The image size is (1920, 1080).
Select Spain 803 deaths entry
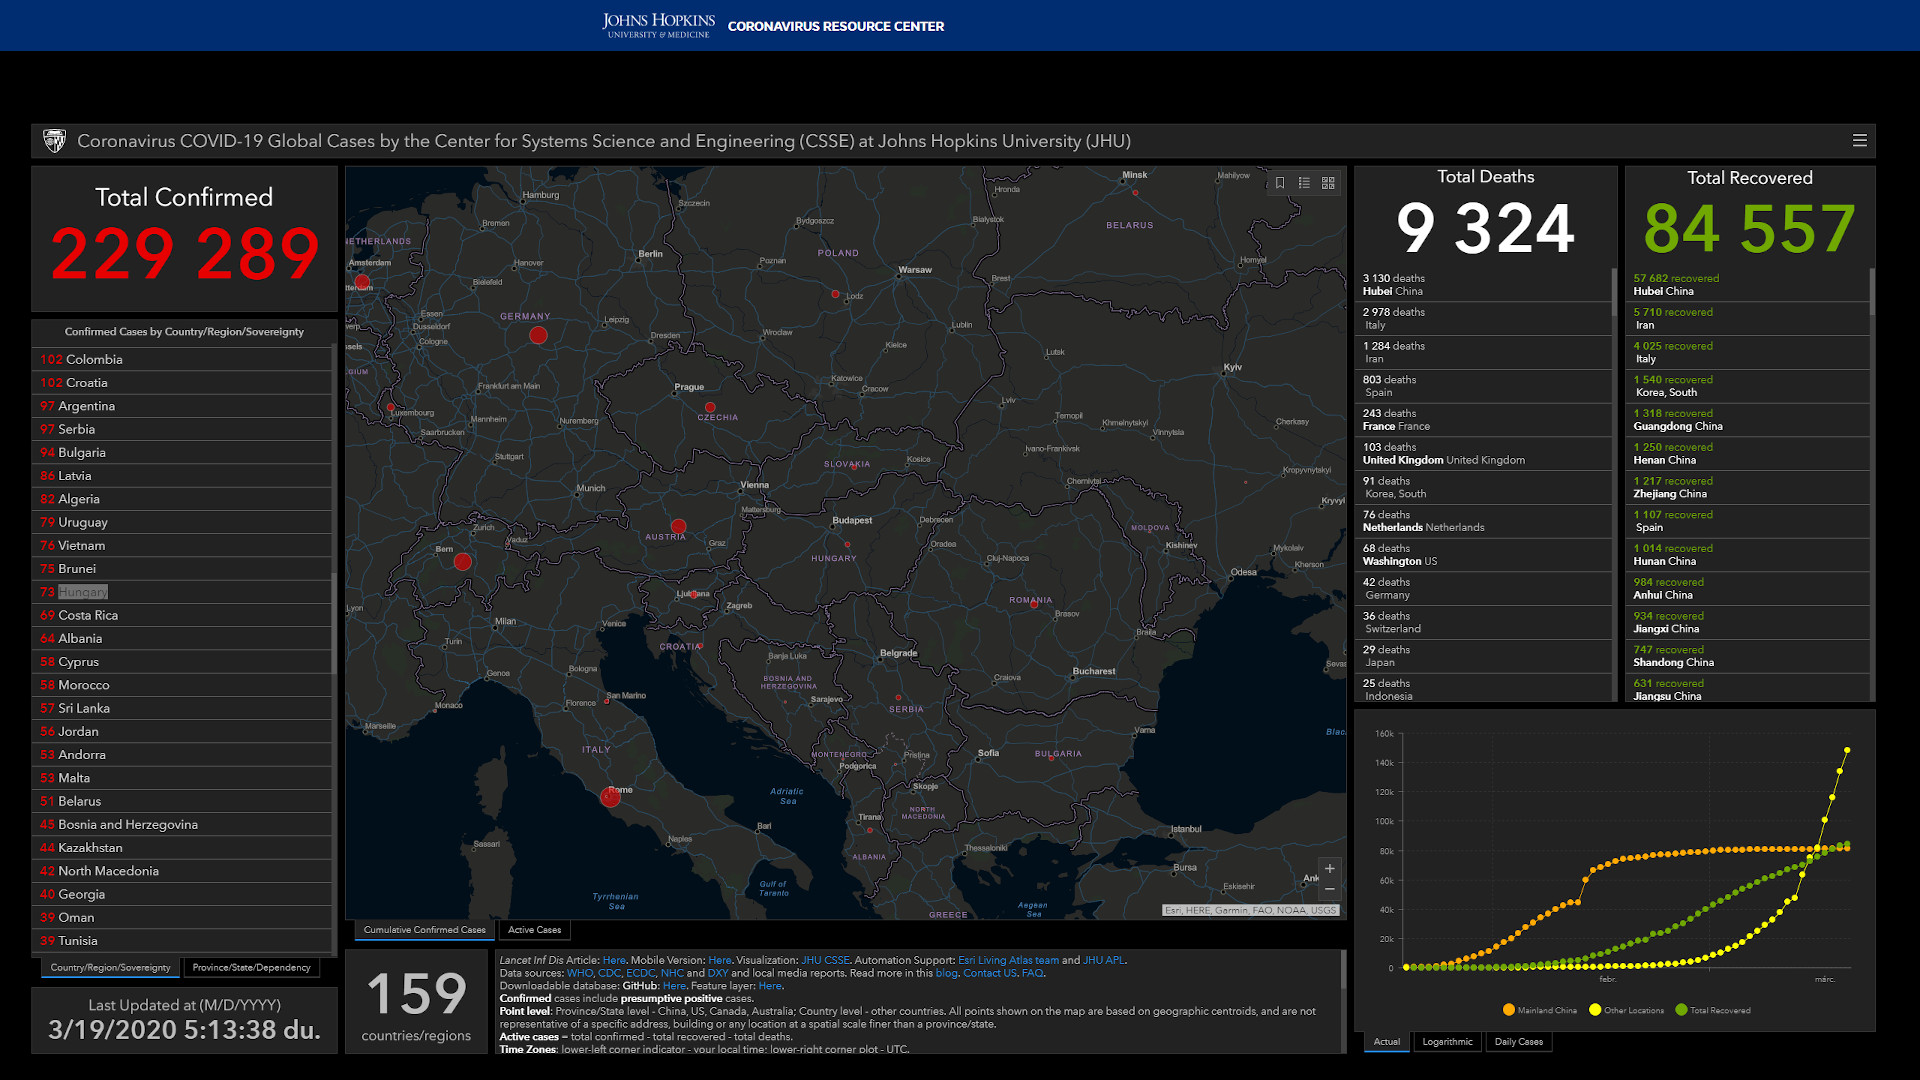coord(1482,386)
